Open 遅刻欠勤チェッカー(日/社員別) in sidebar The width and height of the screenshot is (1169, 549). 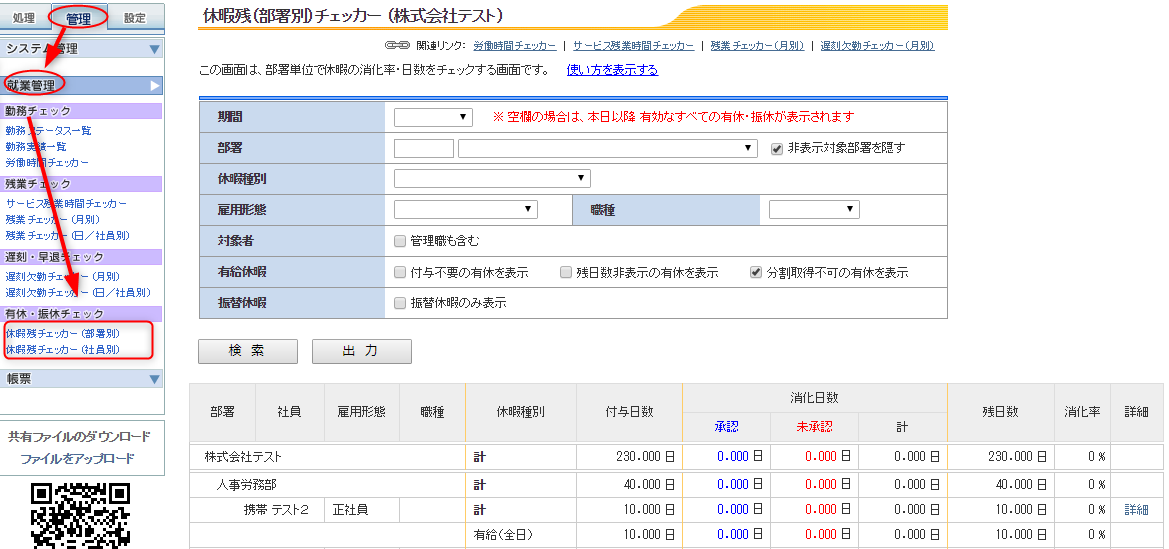78,292
